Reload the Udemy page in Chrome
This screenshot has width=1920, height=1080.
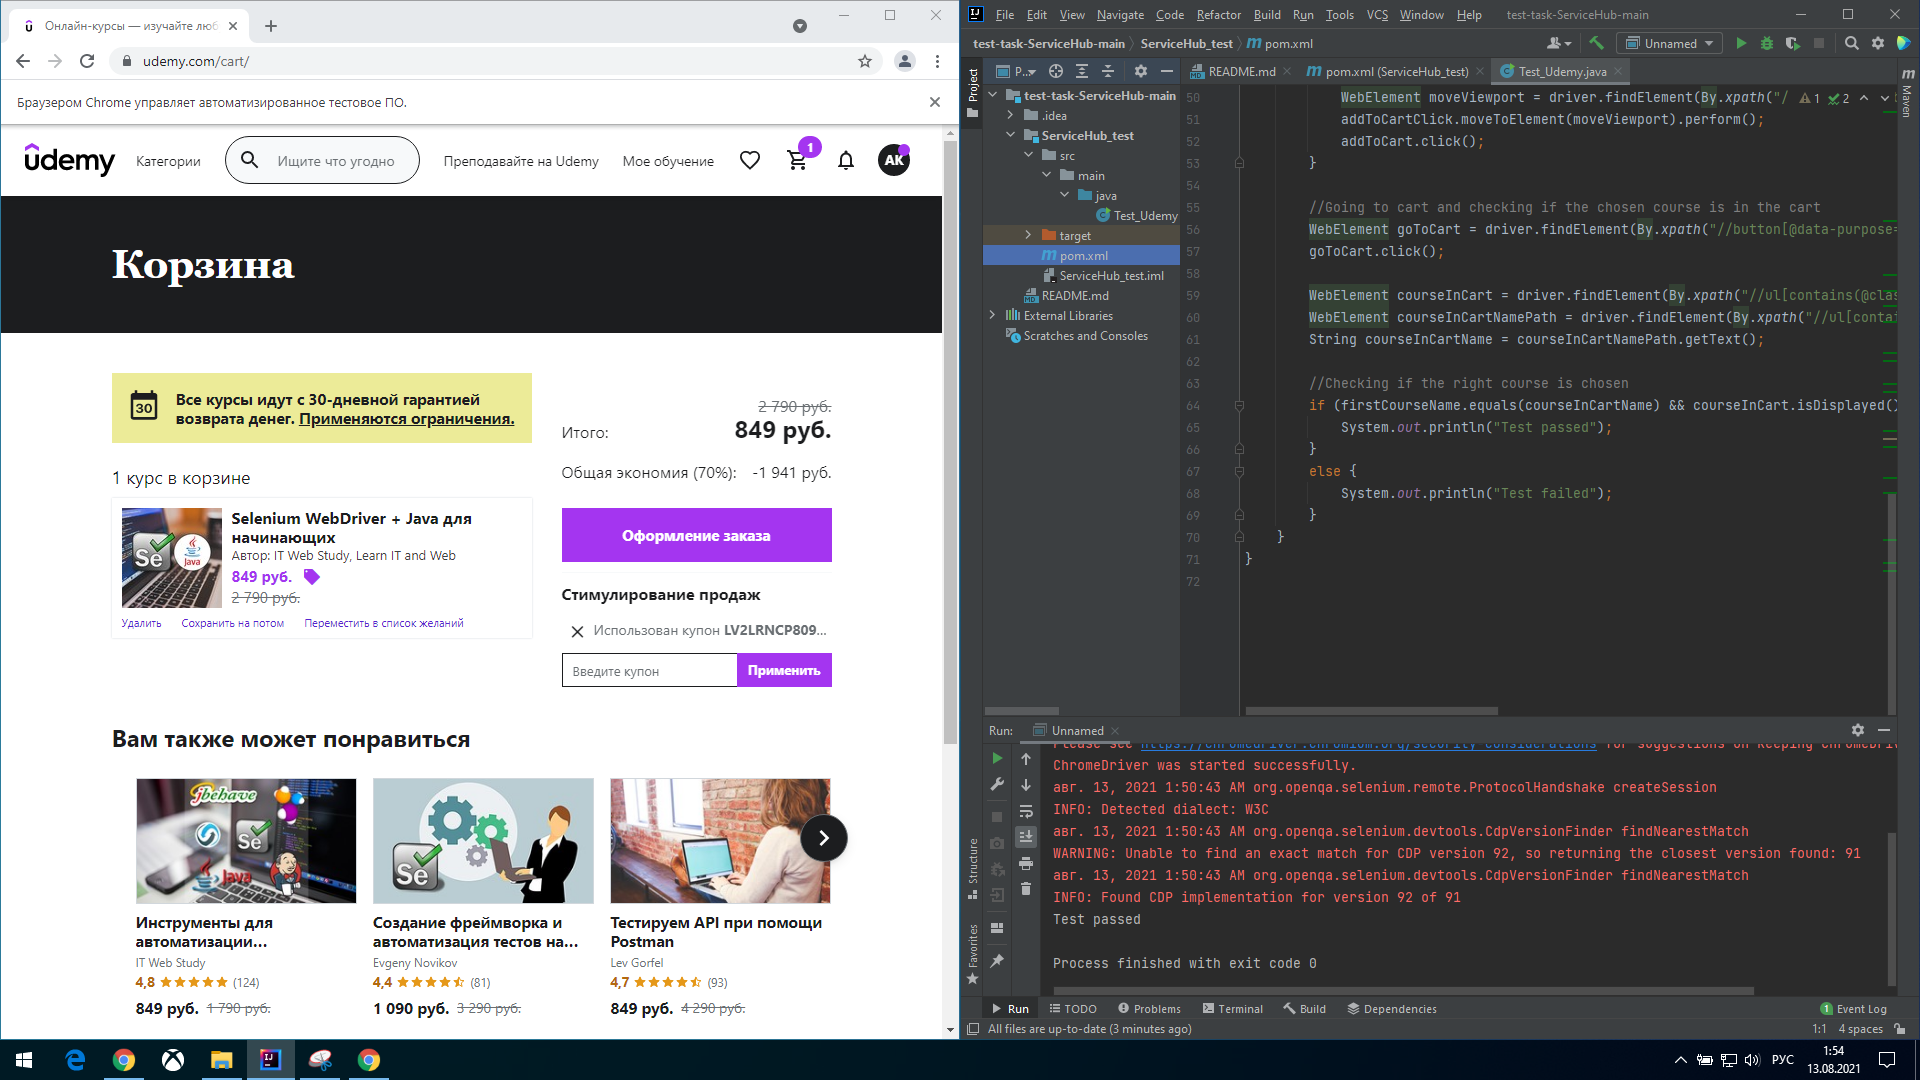pyautogui.click(x=87, y=61)
